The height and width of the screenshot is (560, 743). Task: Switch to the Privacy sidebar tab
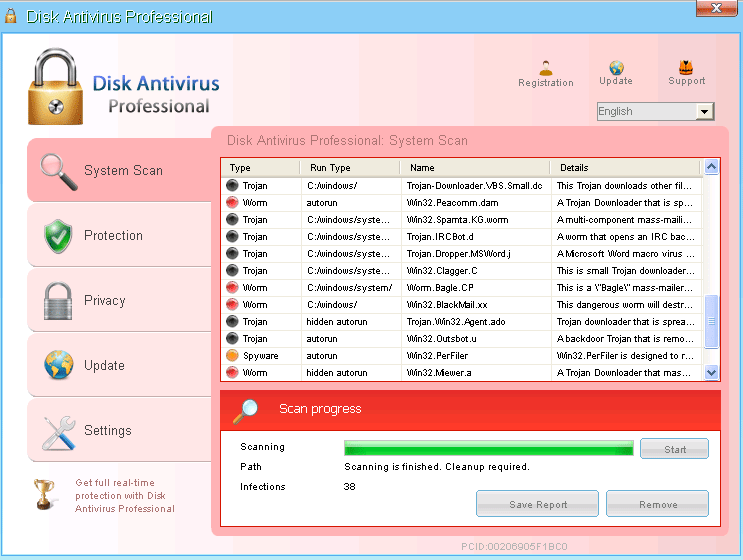[x=105, y=301]
